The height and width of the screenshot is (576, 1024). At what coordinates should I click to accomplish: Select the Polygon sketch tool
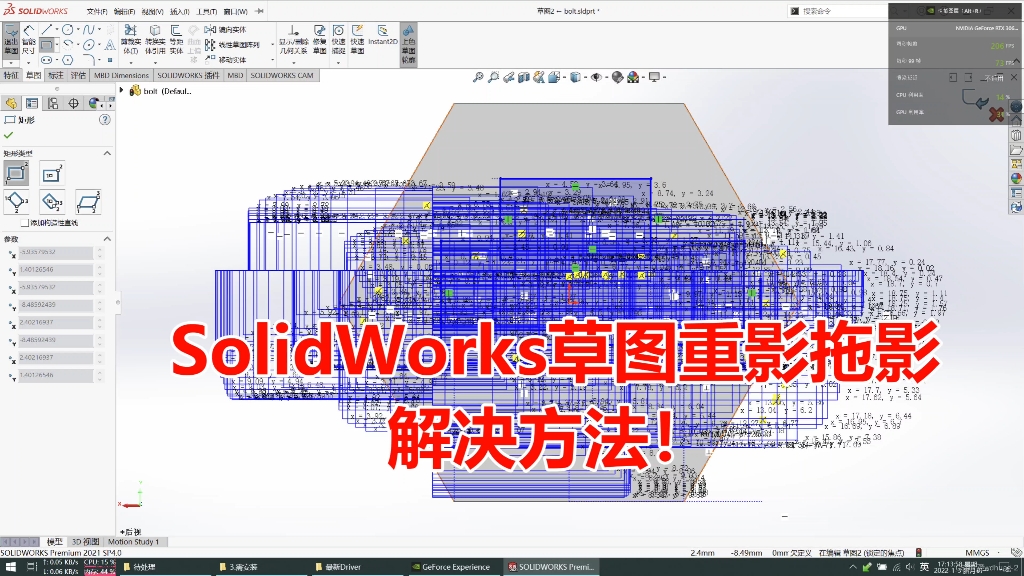click(x=67, y=60)
